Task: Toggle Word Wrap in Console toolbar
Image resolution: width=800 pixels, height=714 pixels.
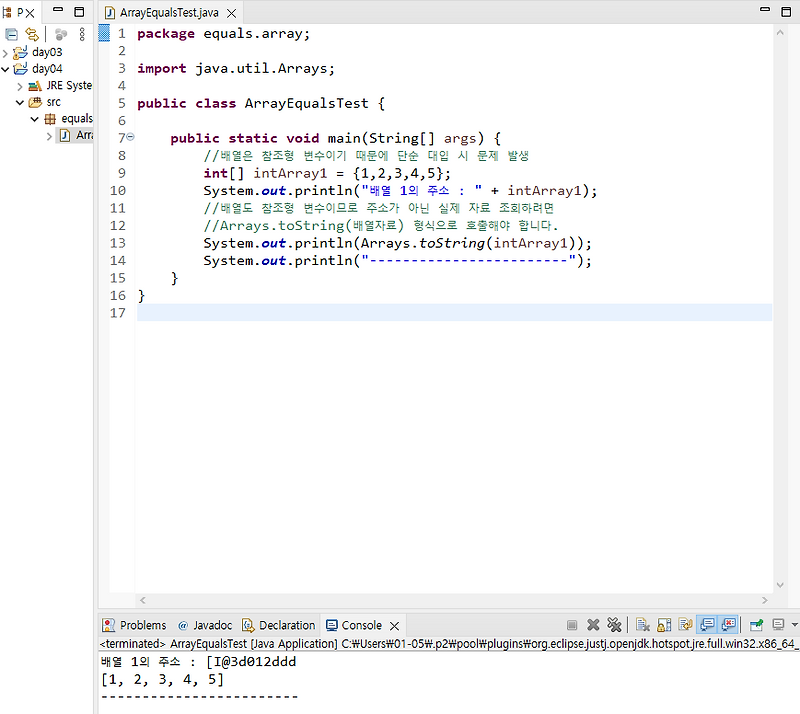Action: click(x=685, y=625)
